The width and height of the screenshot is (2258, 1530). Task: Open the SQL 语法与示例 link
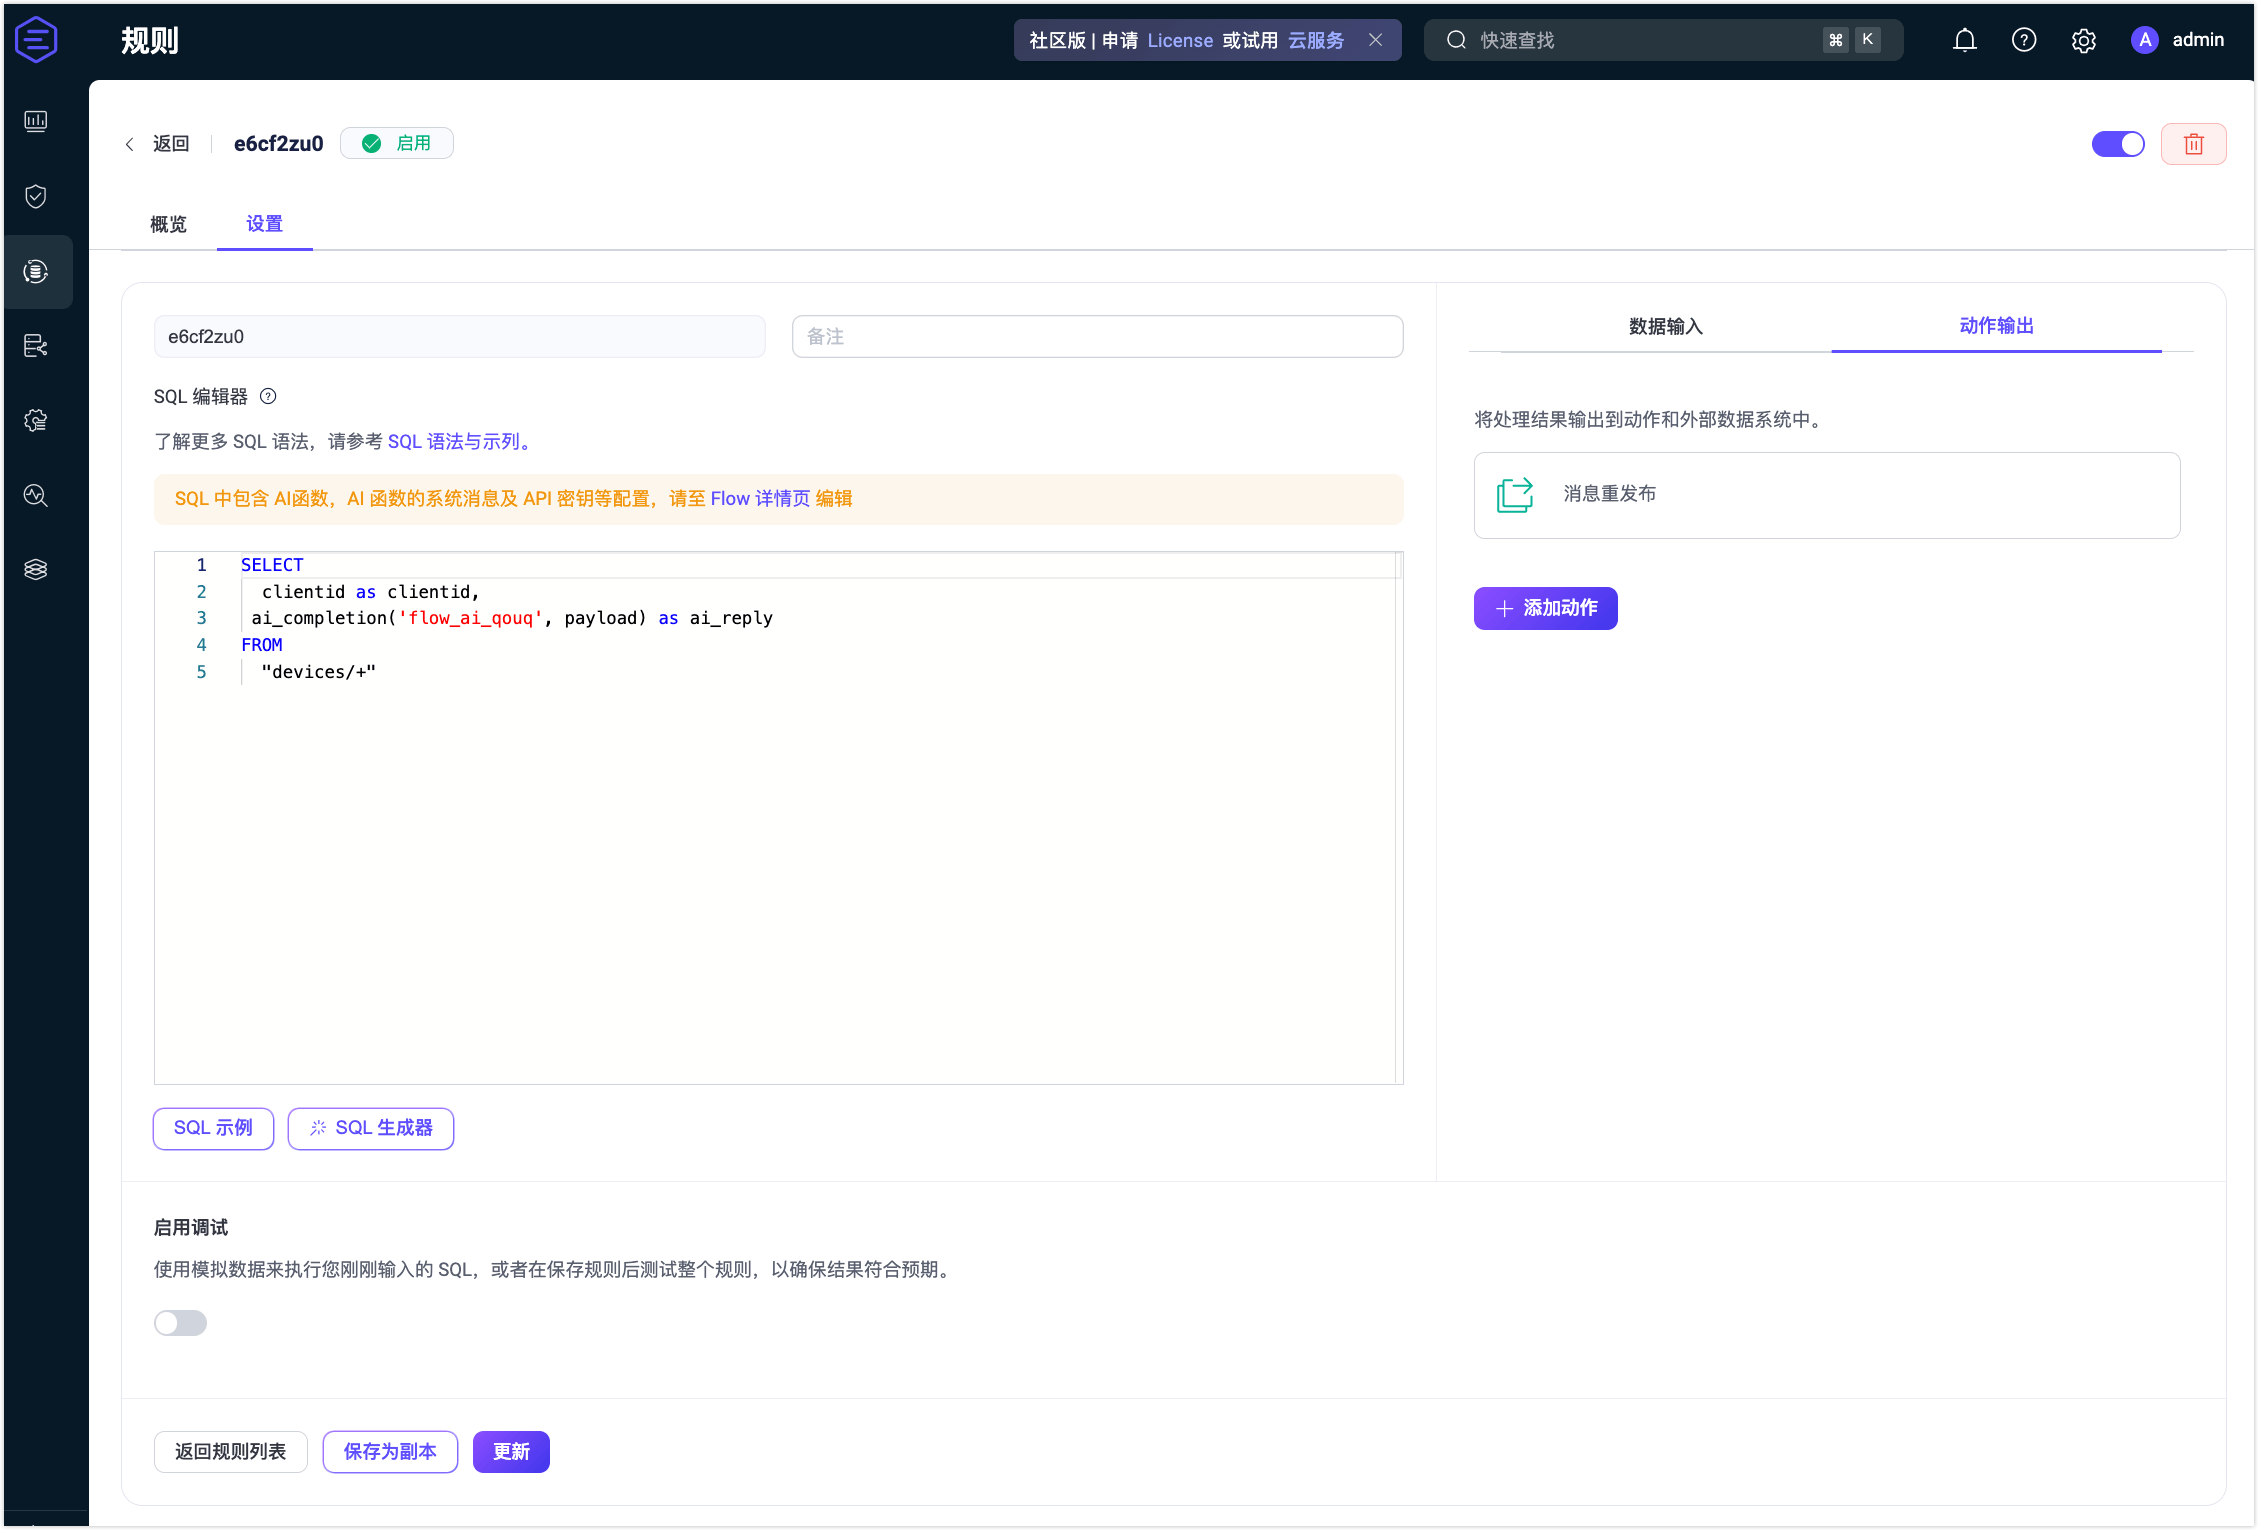[456, 441]
